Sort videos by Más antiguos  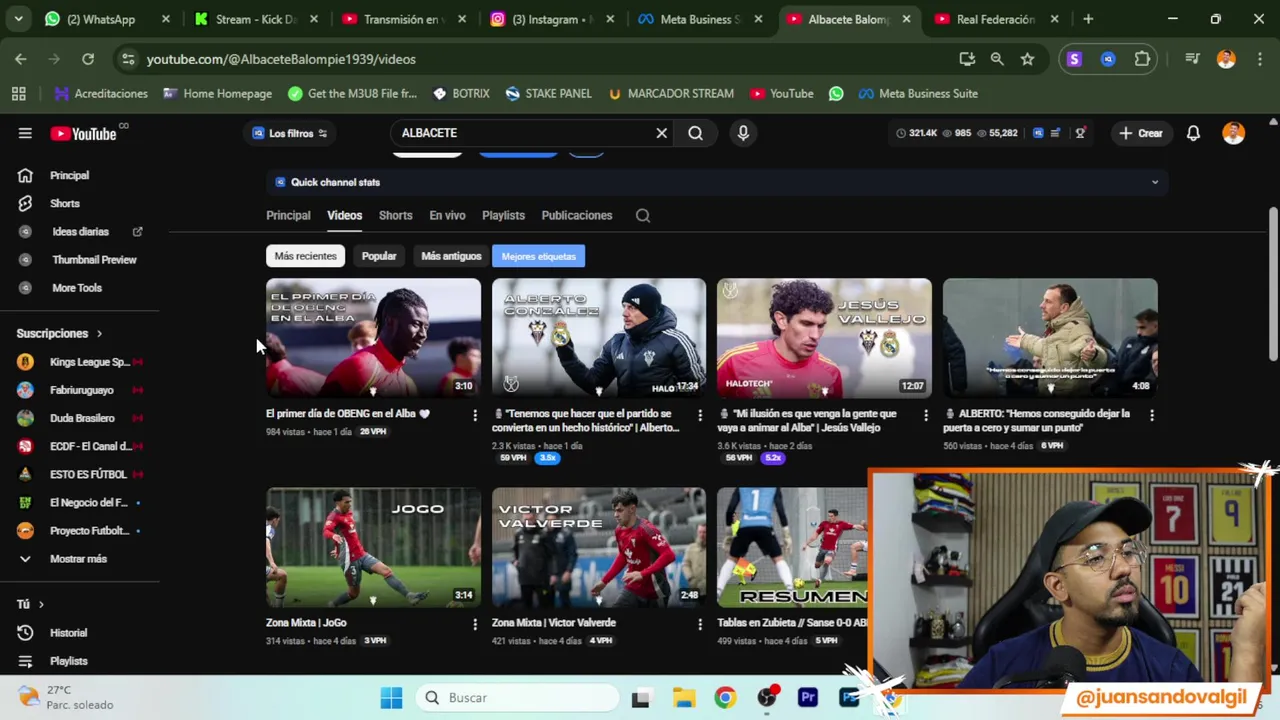coord(451,256)
